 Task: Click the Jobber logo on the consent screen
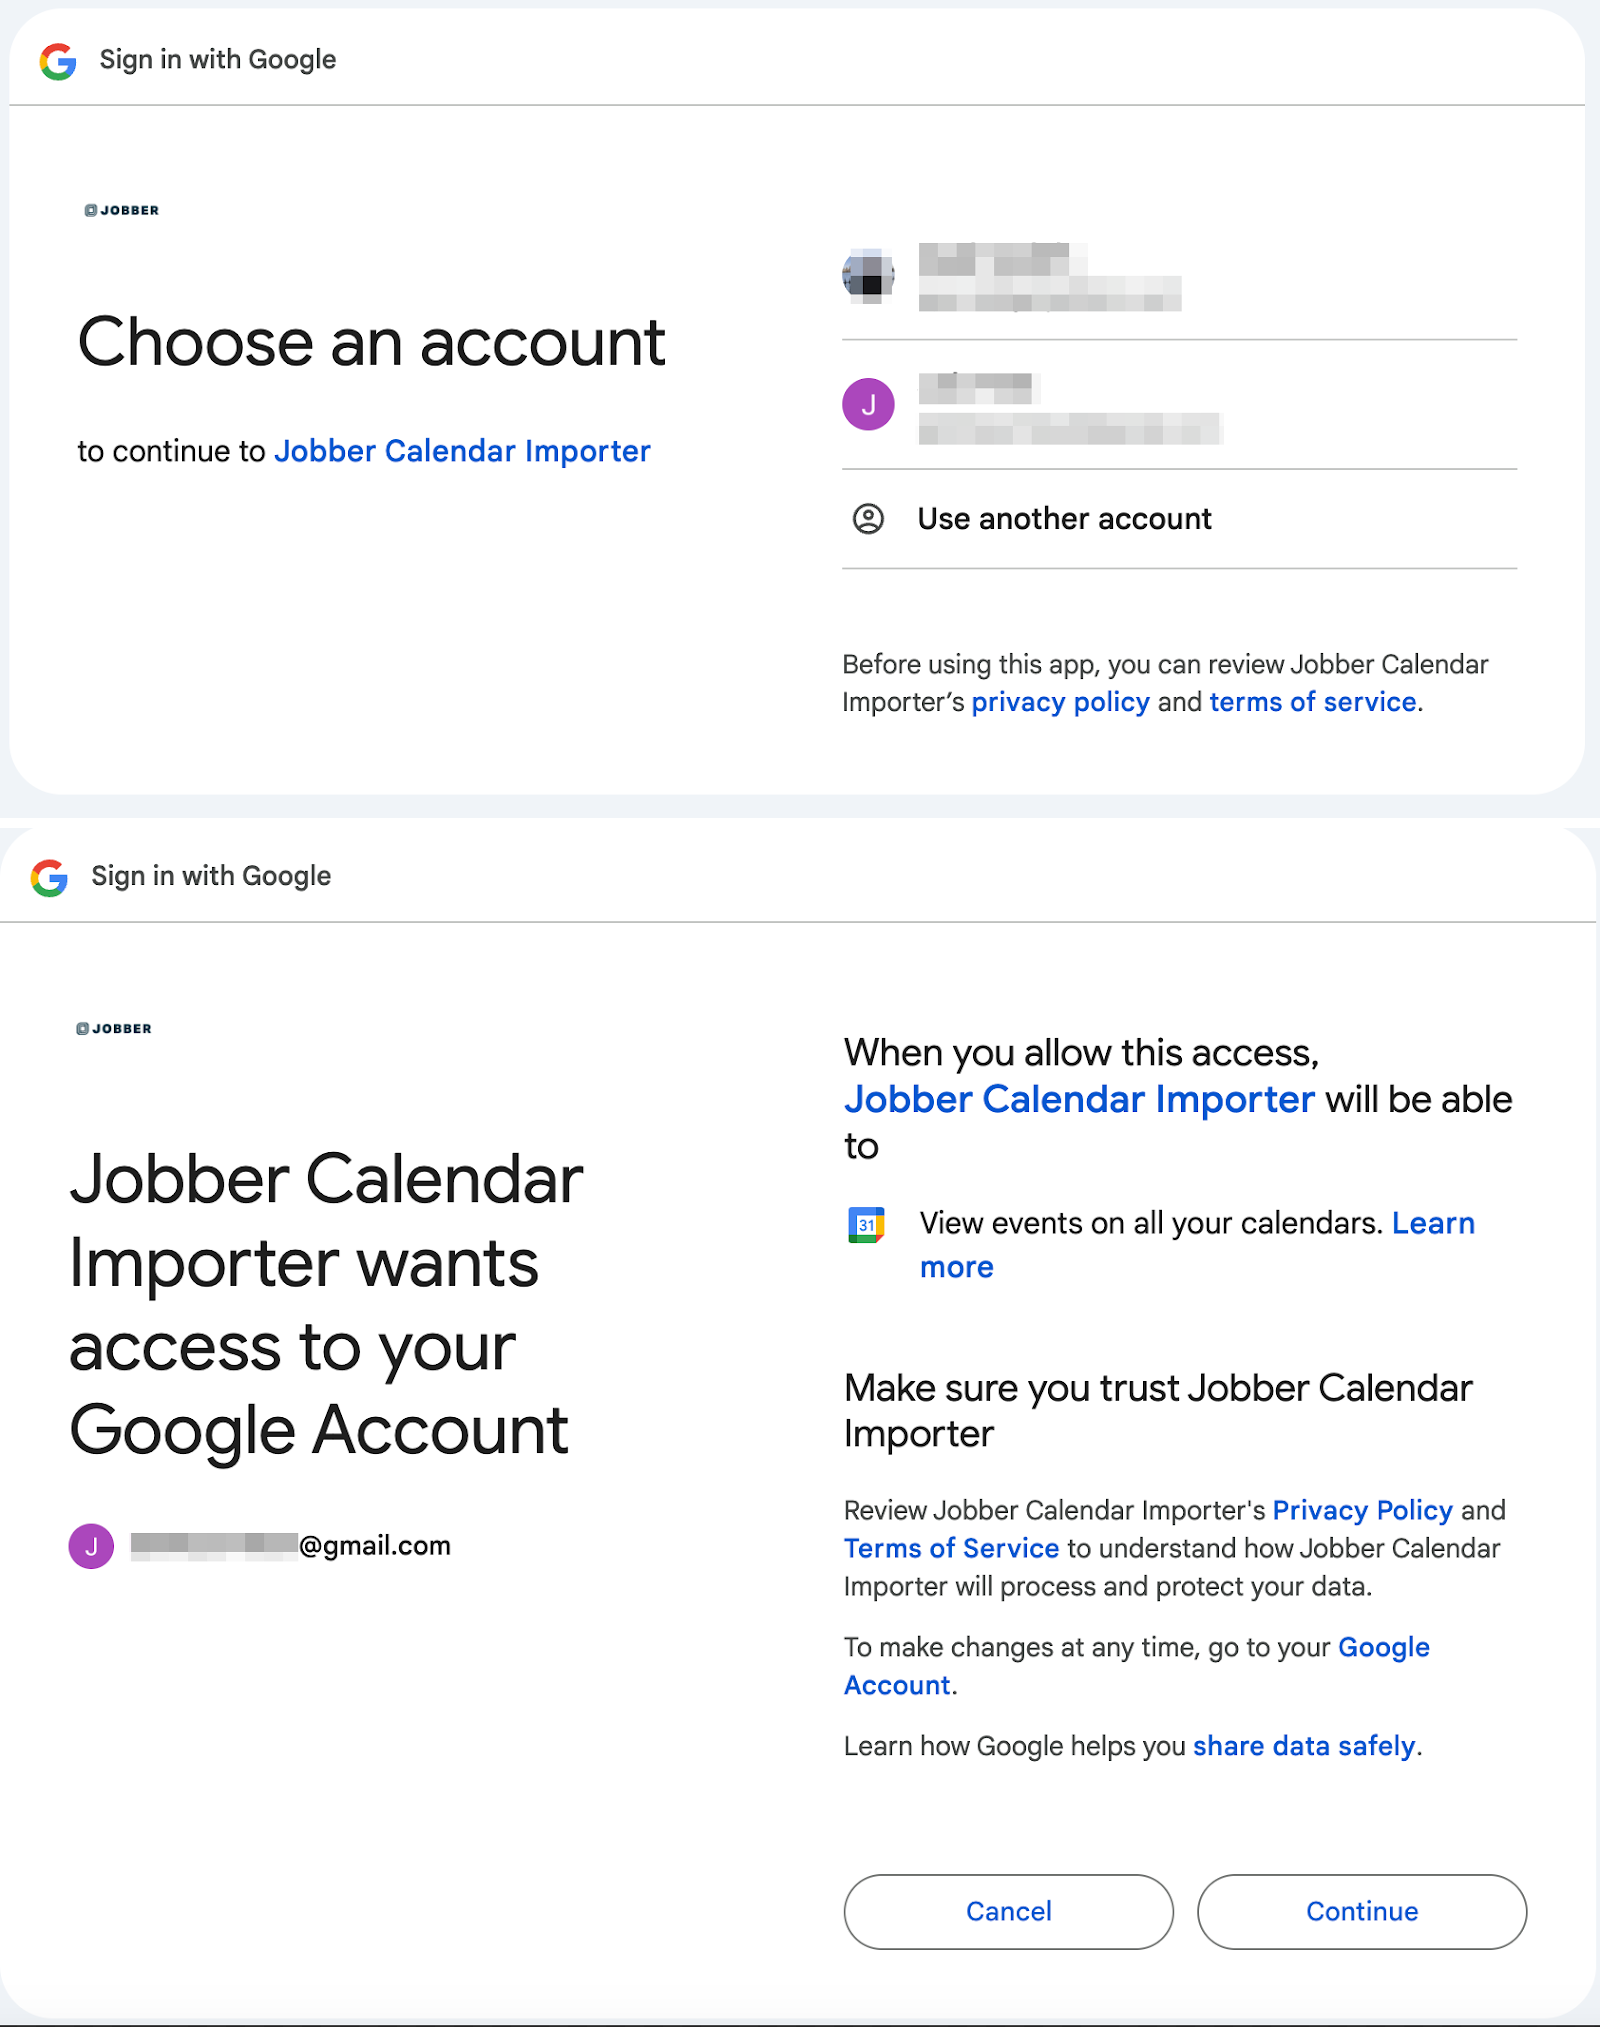pos(114,1028)
